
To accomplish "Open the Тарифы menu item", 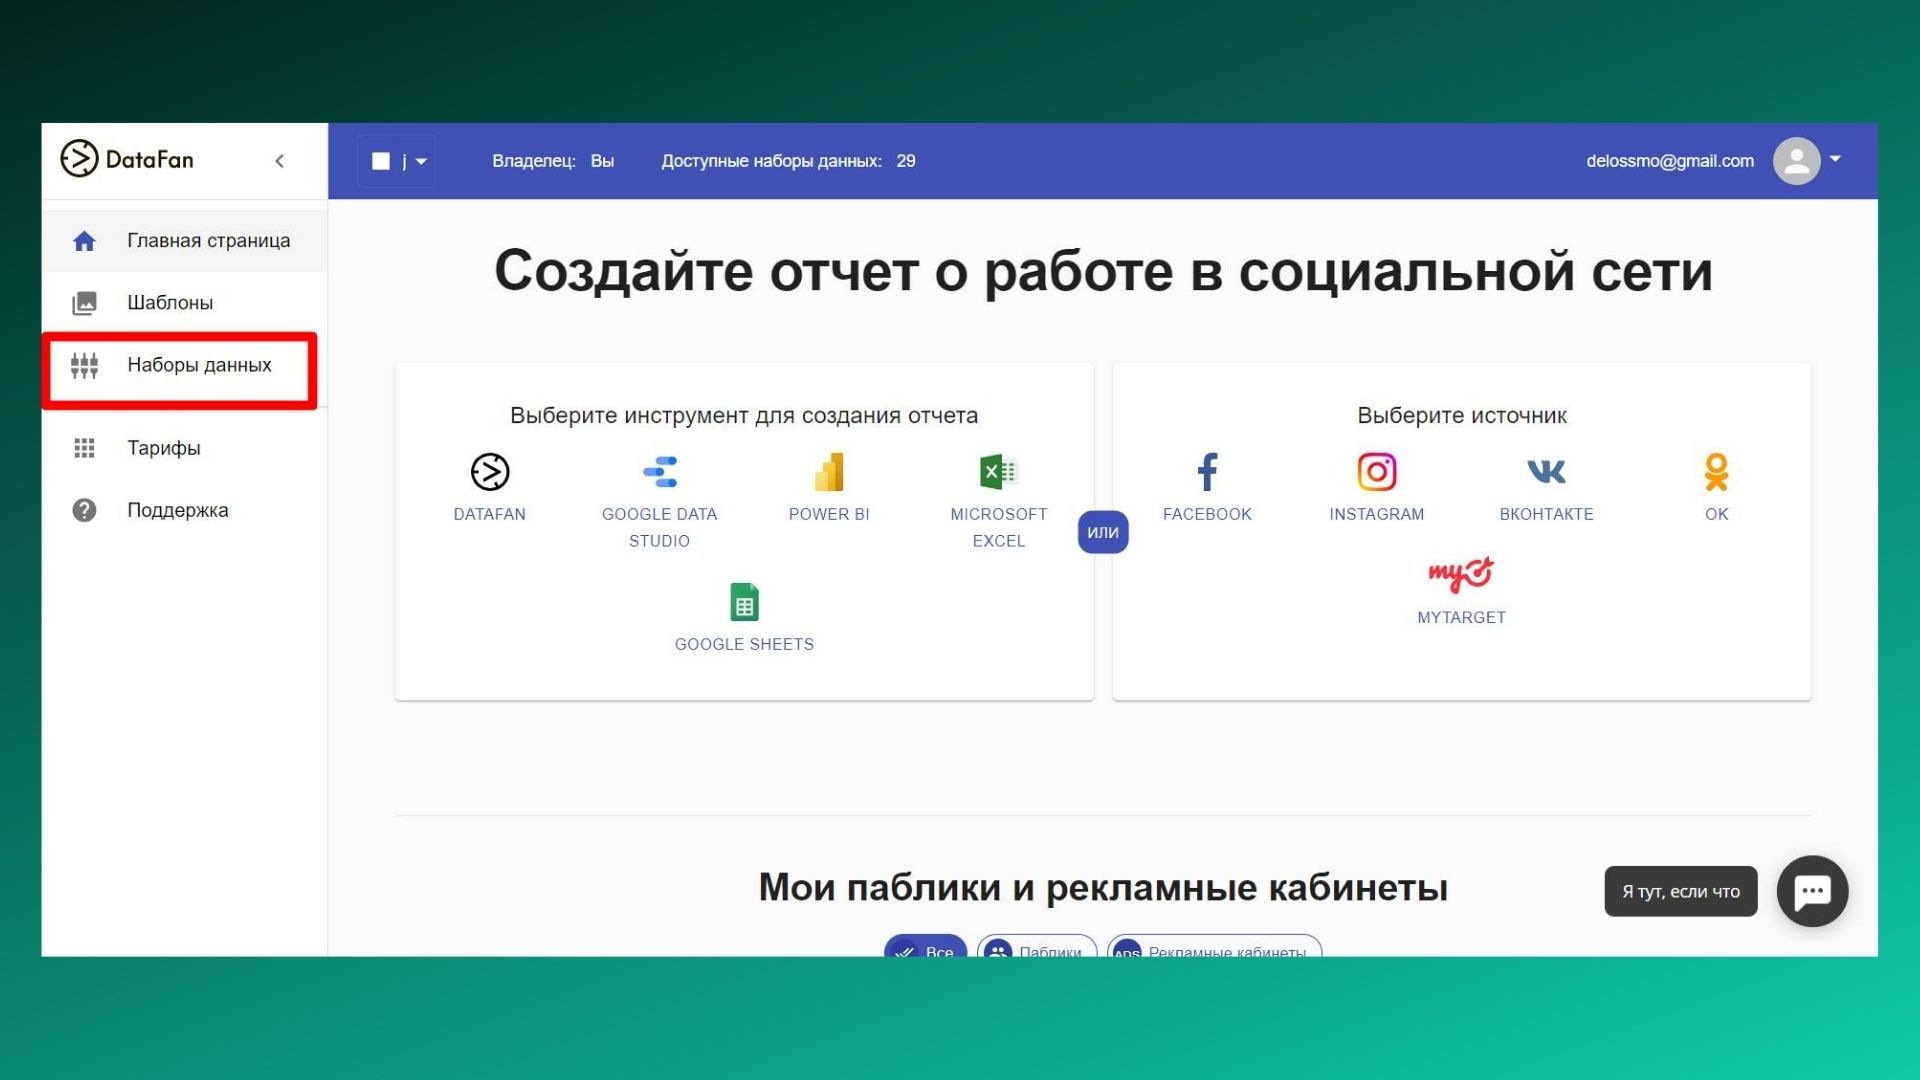I will (x=184, y=448).
